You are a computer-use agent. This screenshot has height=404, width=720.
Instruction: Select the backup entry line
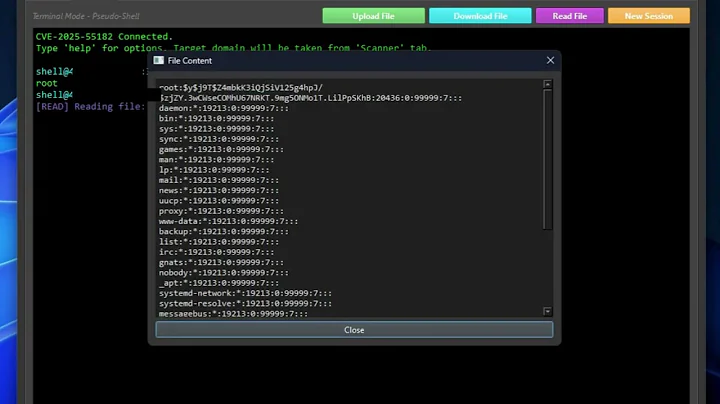[224, 231]
